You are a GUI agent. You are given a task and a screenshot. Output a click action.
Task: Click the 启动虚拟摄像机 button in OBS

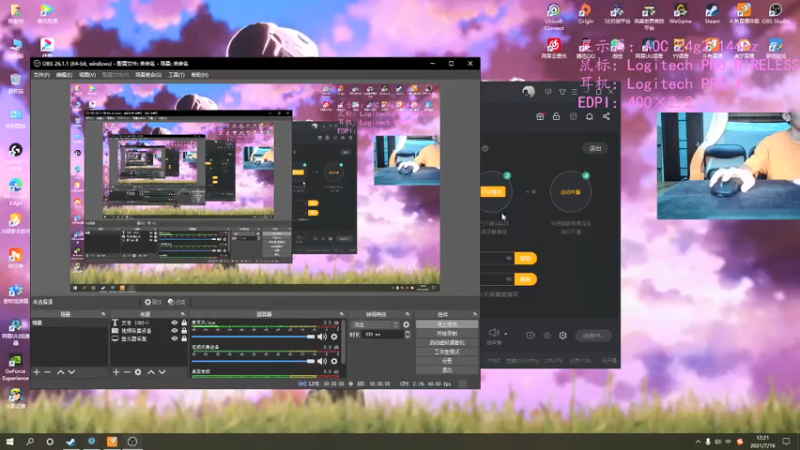pyautogui.click(x=447, y=342)
